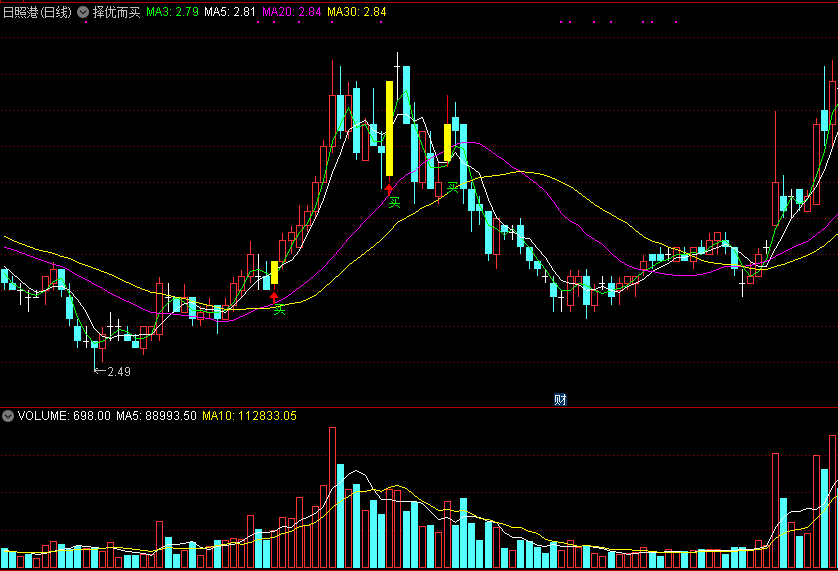Click the VOLUME: 698.00 label

click(x=64, y=416)
